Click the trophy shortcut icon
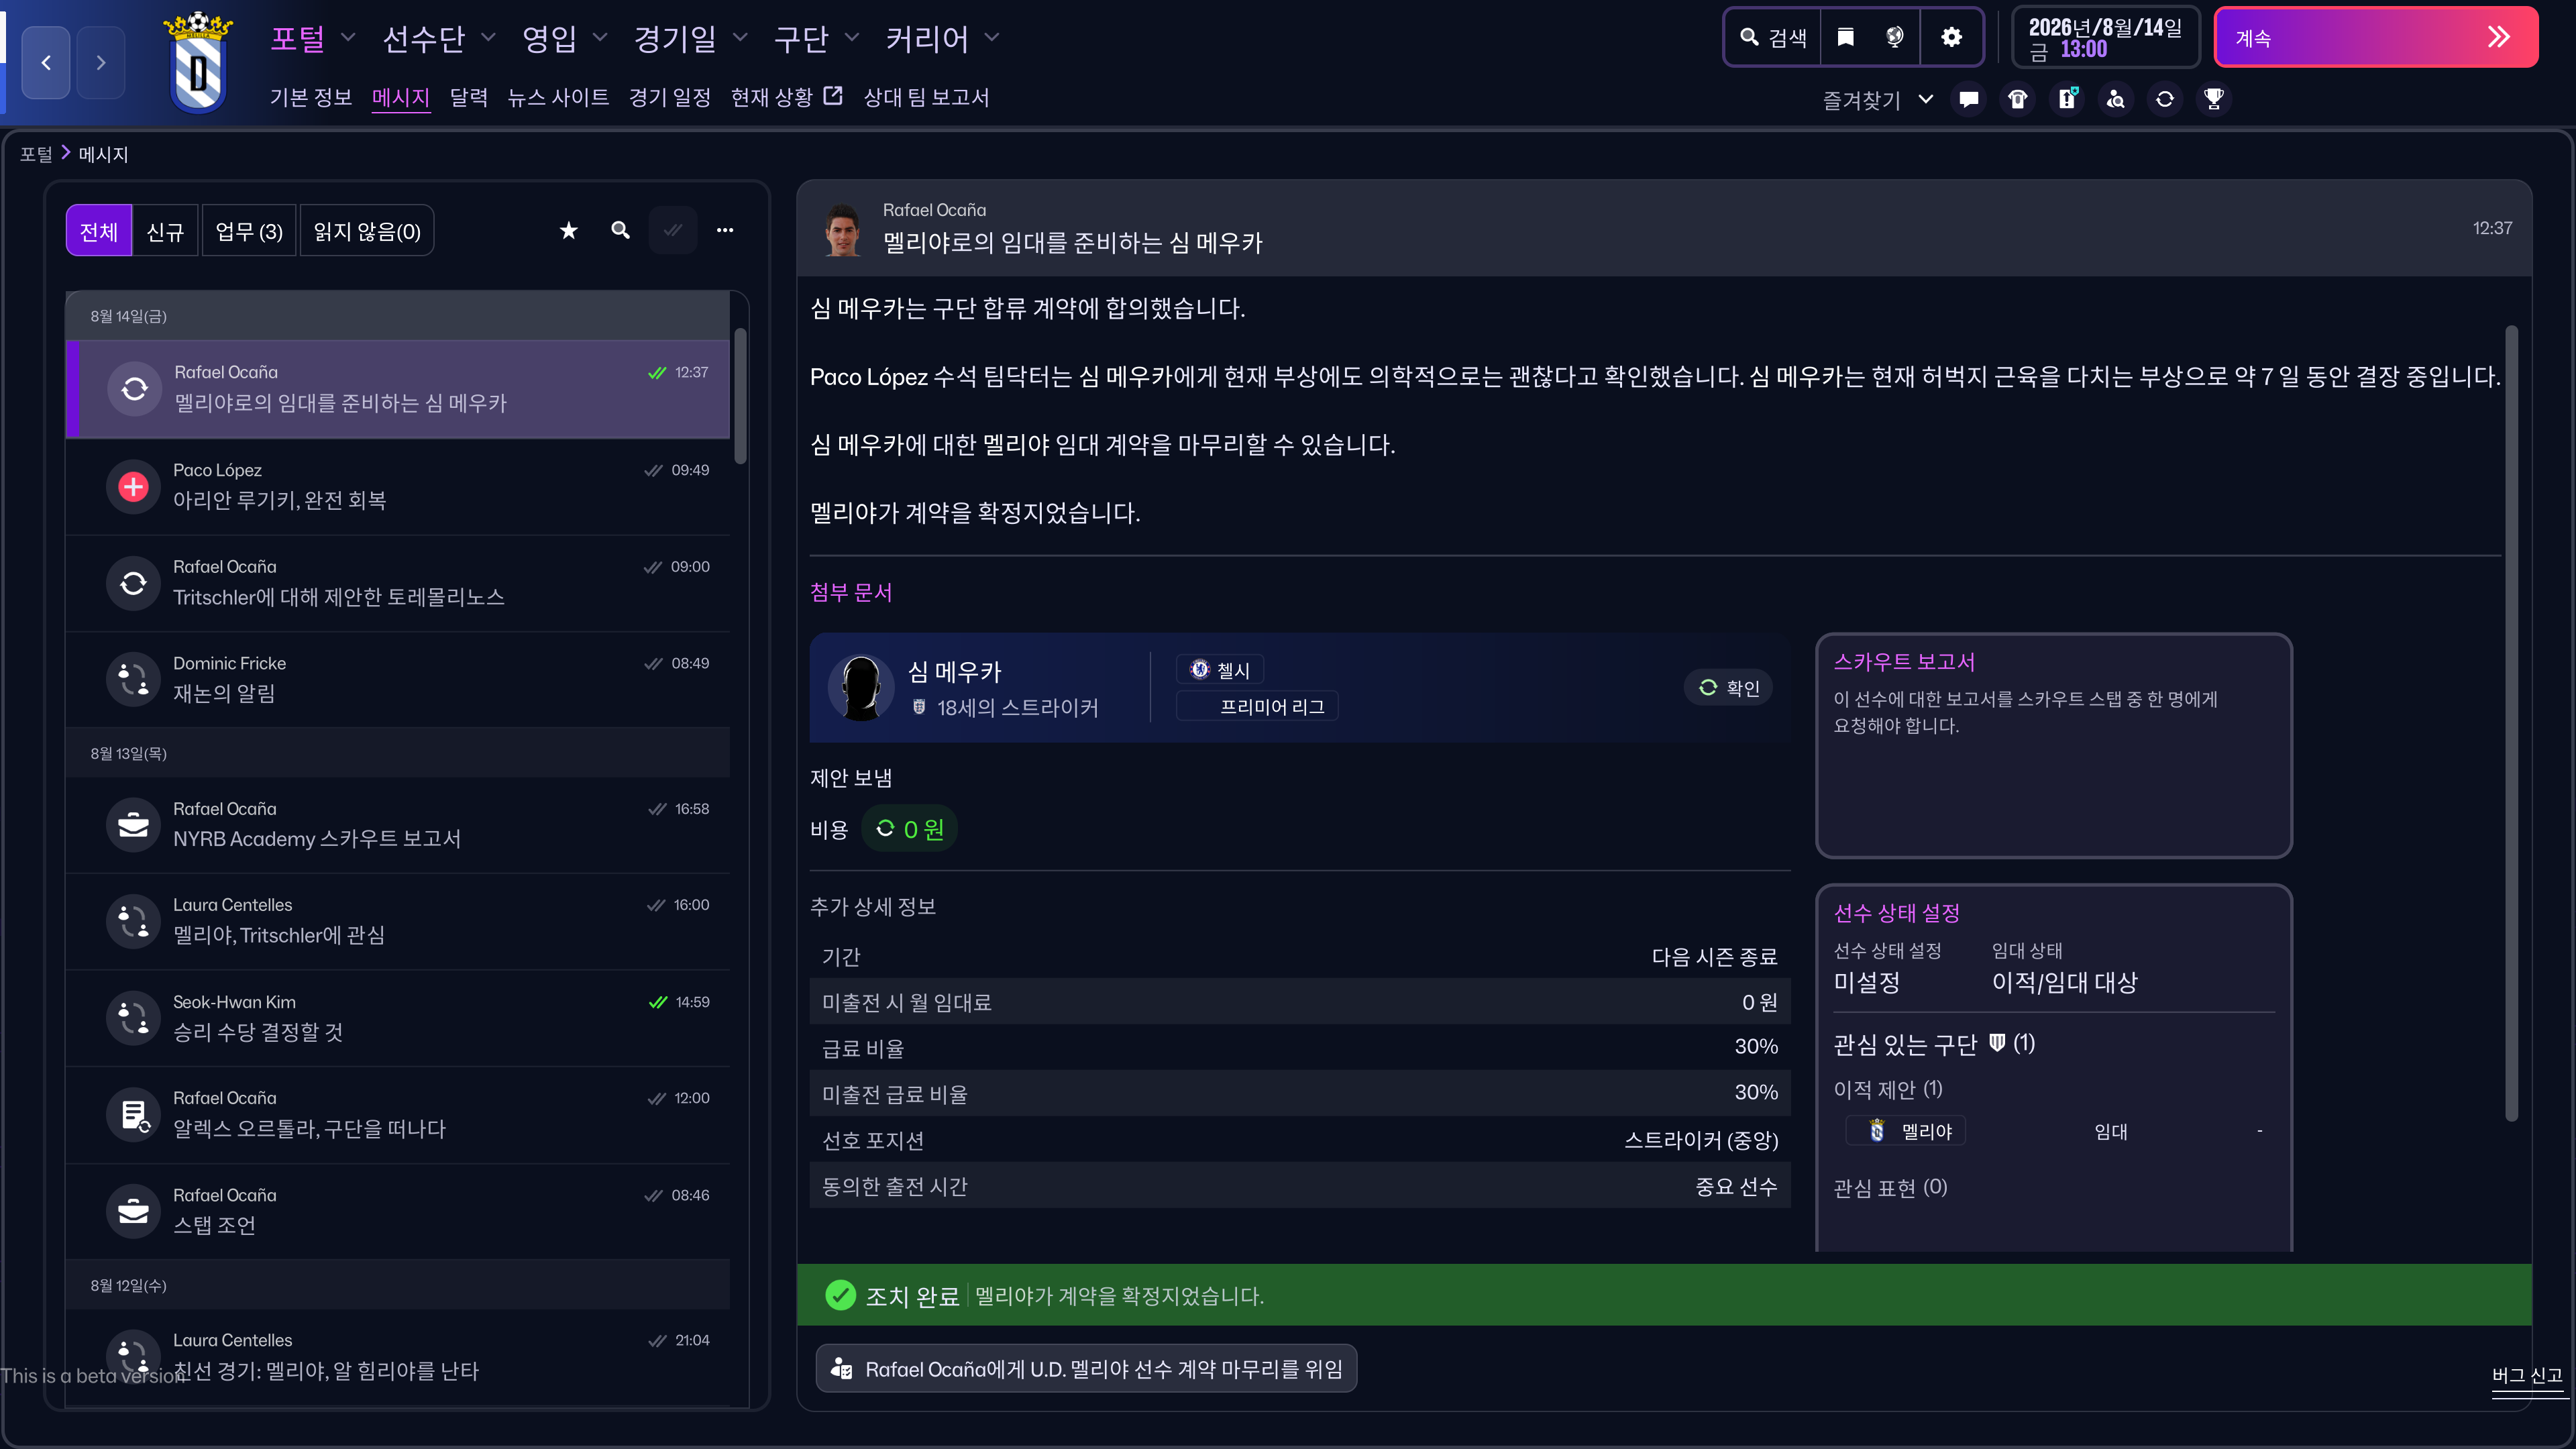This screenshot has width=2576, height=1449. coord(2213,99)
